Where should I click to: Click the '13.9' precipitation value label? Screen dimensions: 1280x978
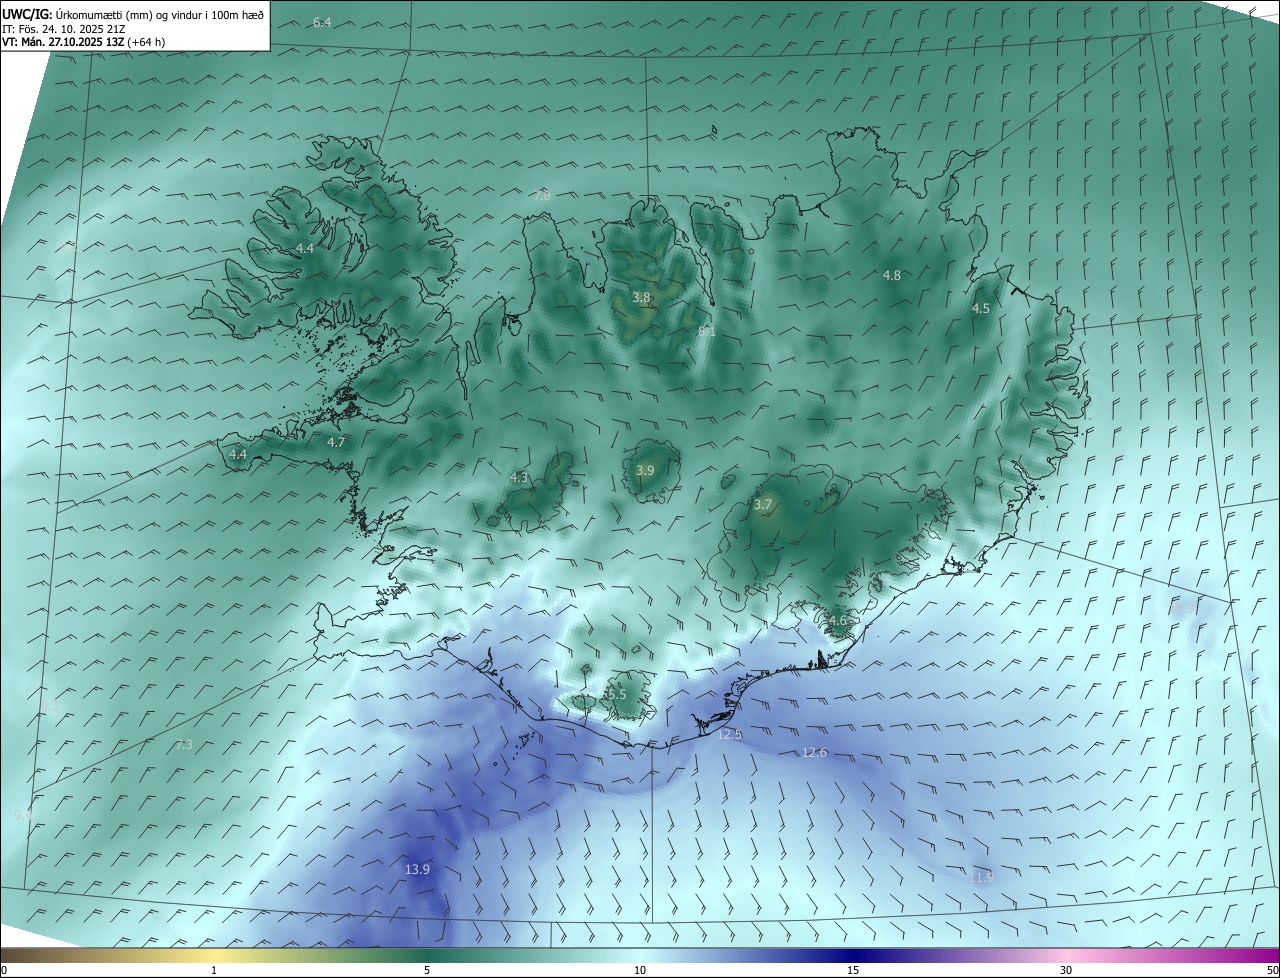click(417, 870)
